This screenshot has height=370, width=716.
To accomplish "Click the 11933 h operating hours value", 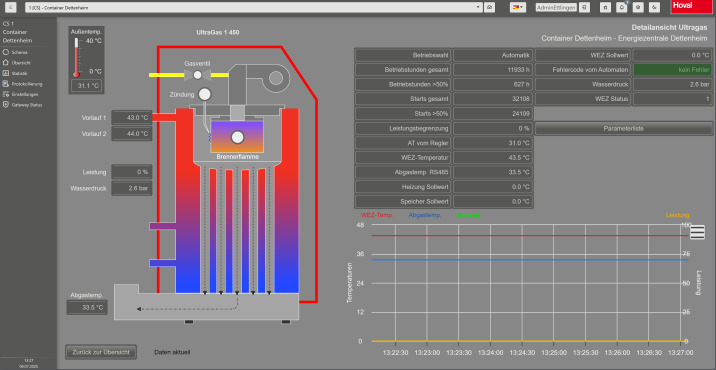I will pos(493,70).
